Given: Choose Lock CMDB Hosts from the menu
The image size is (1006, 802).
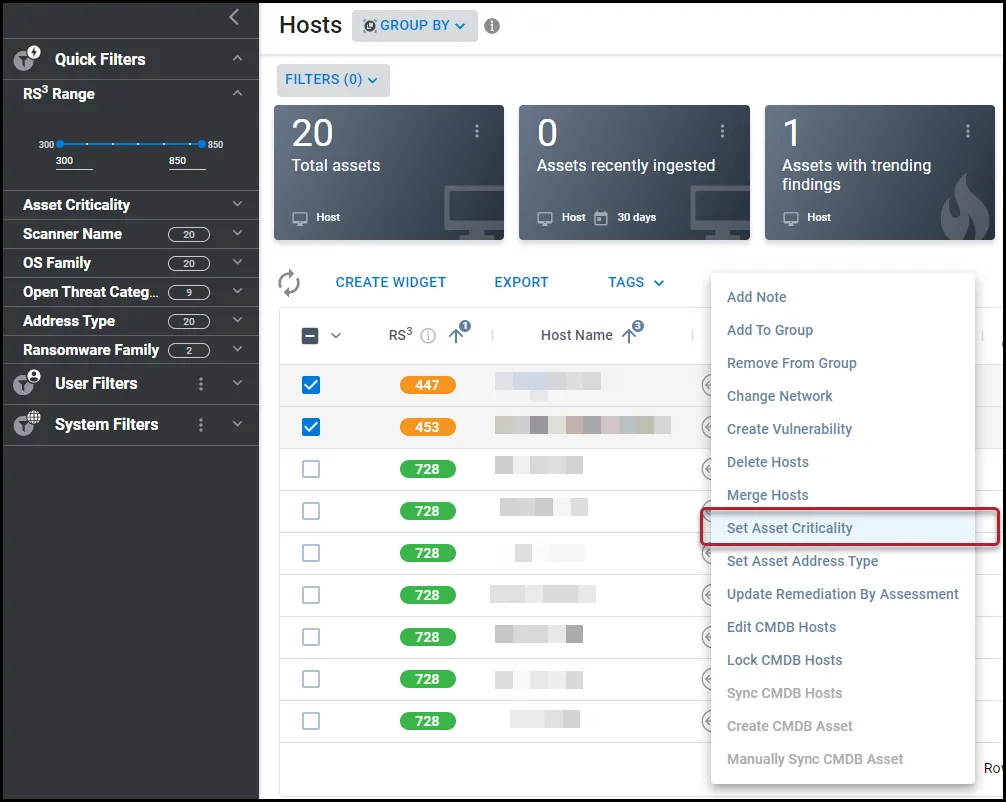Looking at the screenshot, I should [x=843, y=660].
